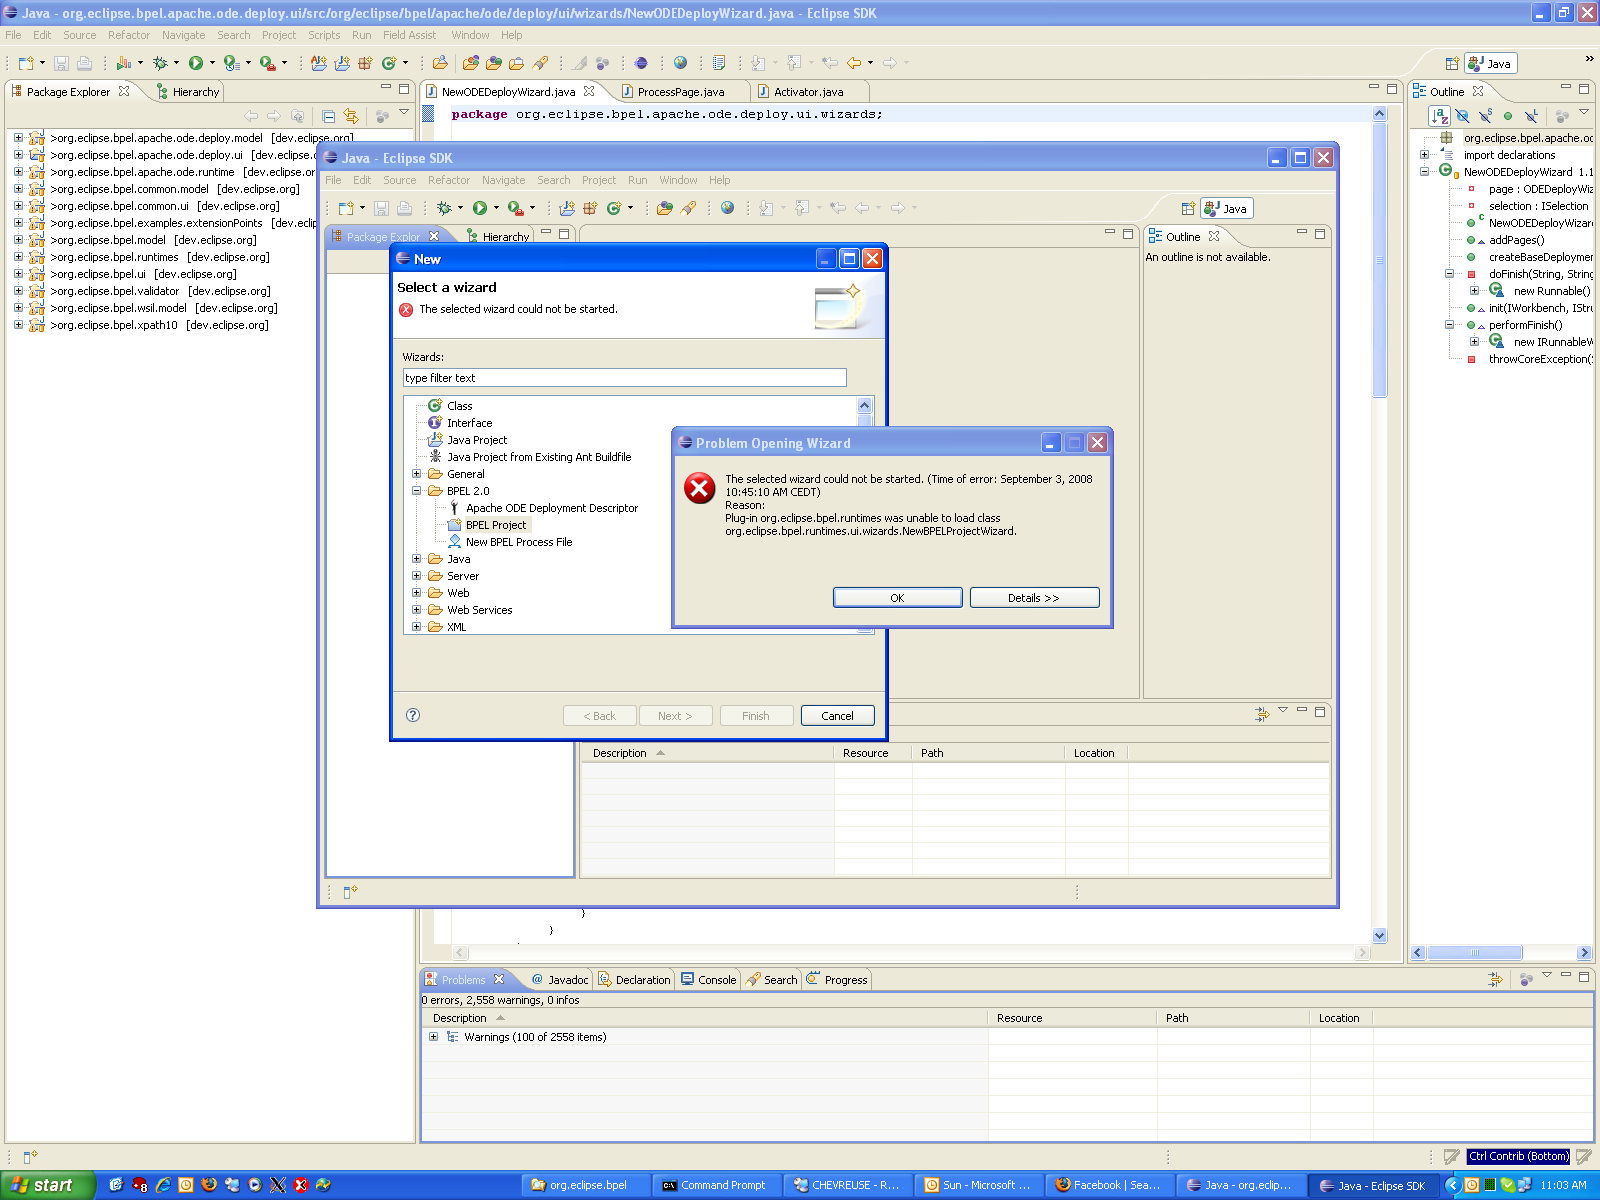Collapse the BPEL 2.0 wizard folder

click(417, 491)
